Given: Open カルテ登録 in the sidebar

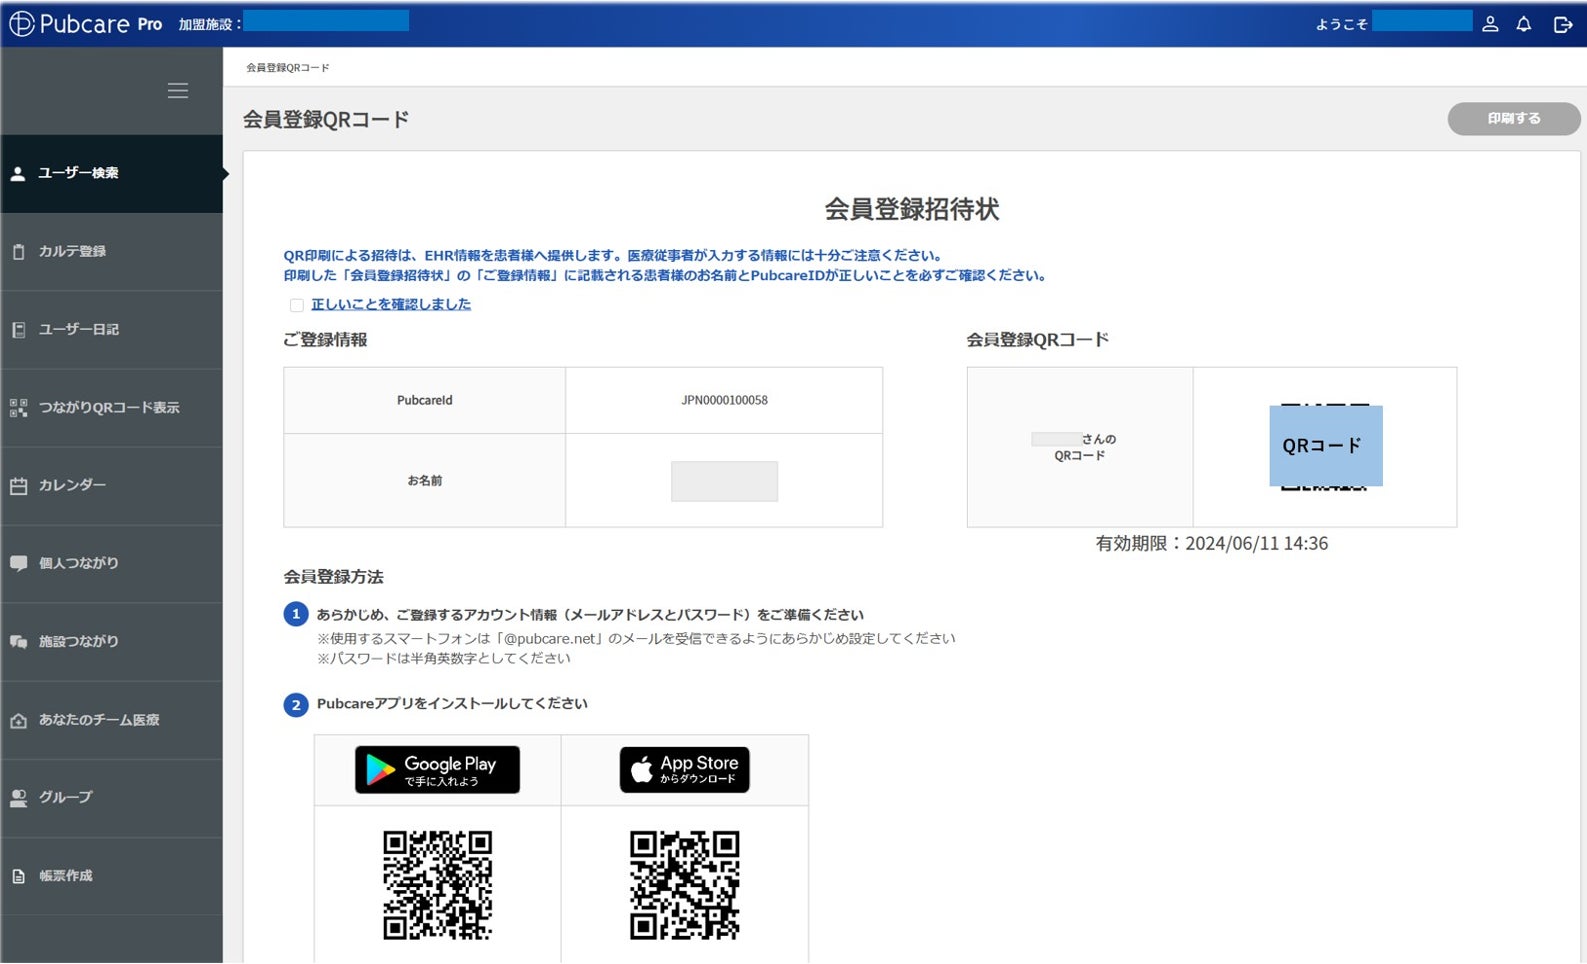Looking at the screenshot, I should click(112, 252).
